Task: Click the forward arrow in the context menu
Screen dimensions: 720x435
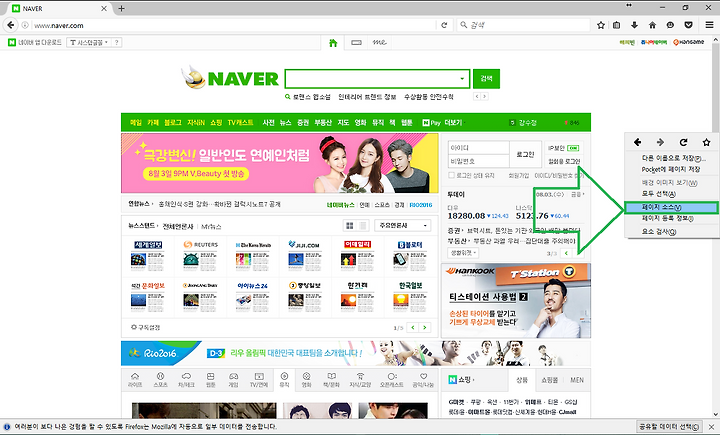Action: click(660, 142)
